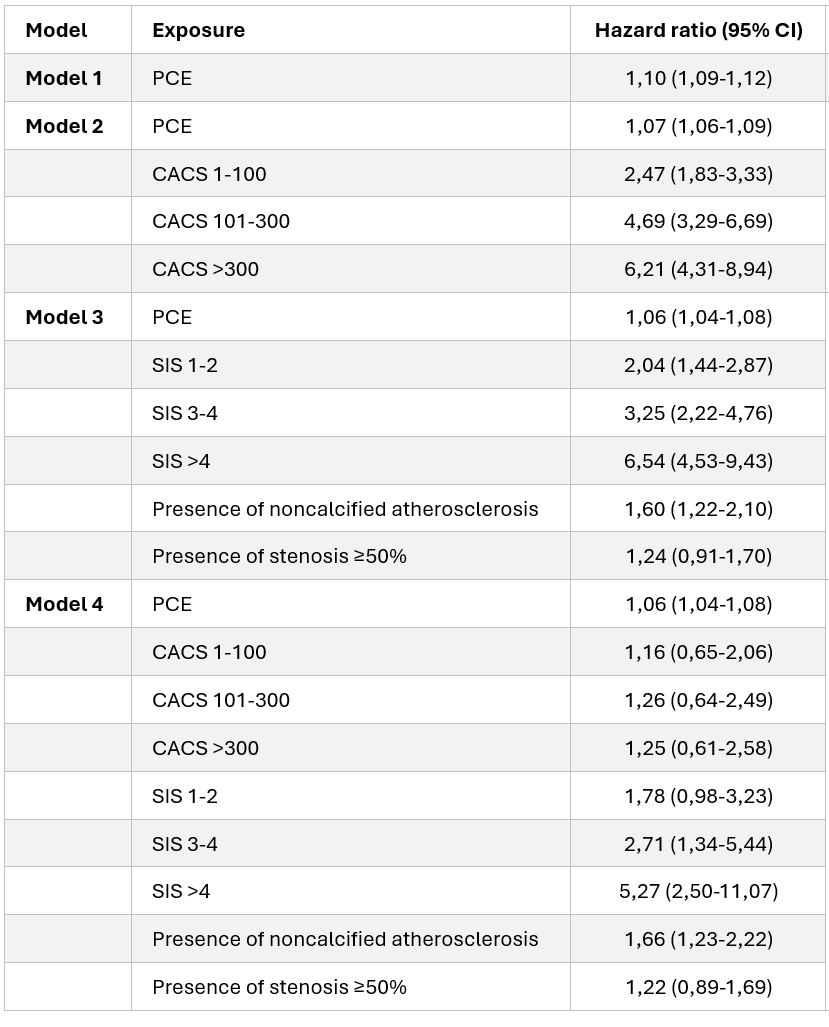Click hazard ratio 5,27 (2,50-11,07)
This screenshot has width=829, height=1027.
tap(698, 891)
